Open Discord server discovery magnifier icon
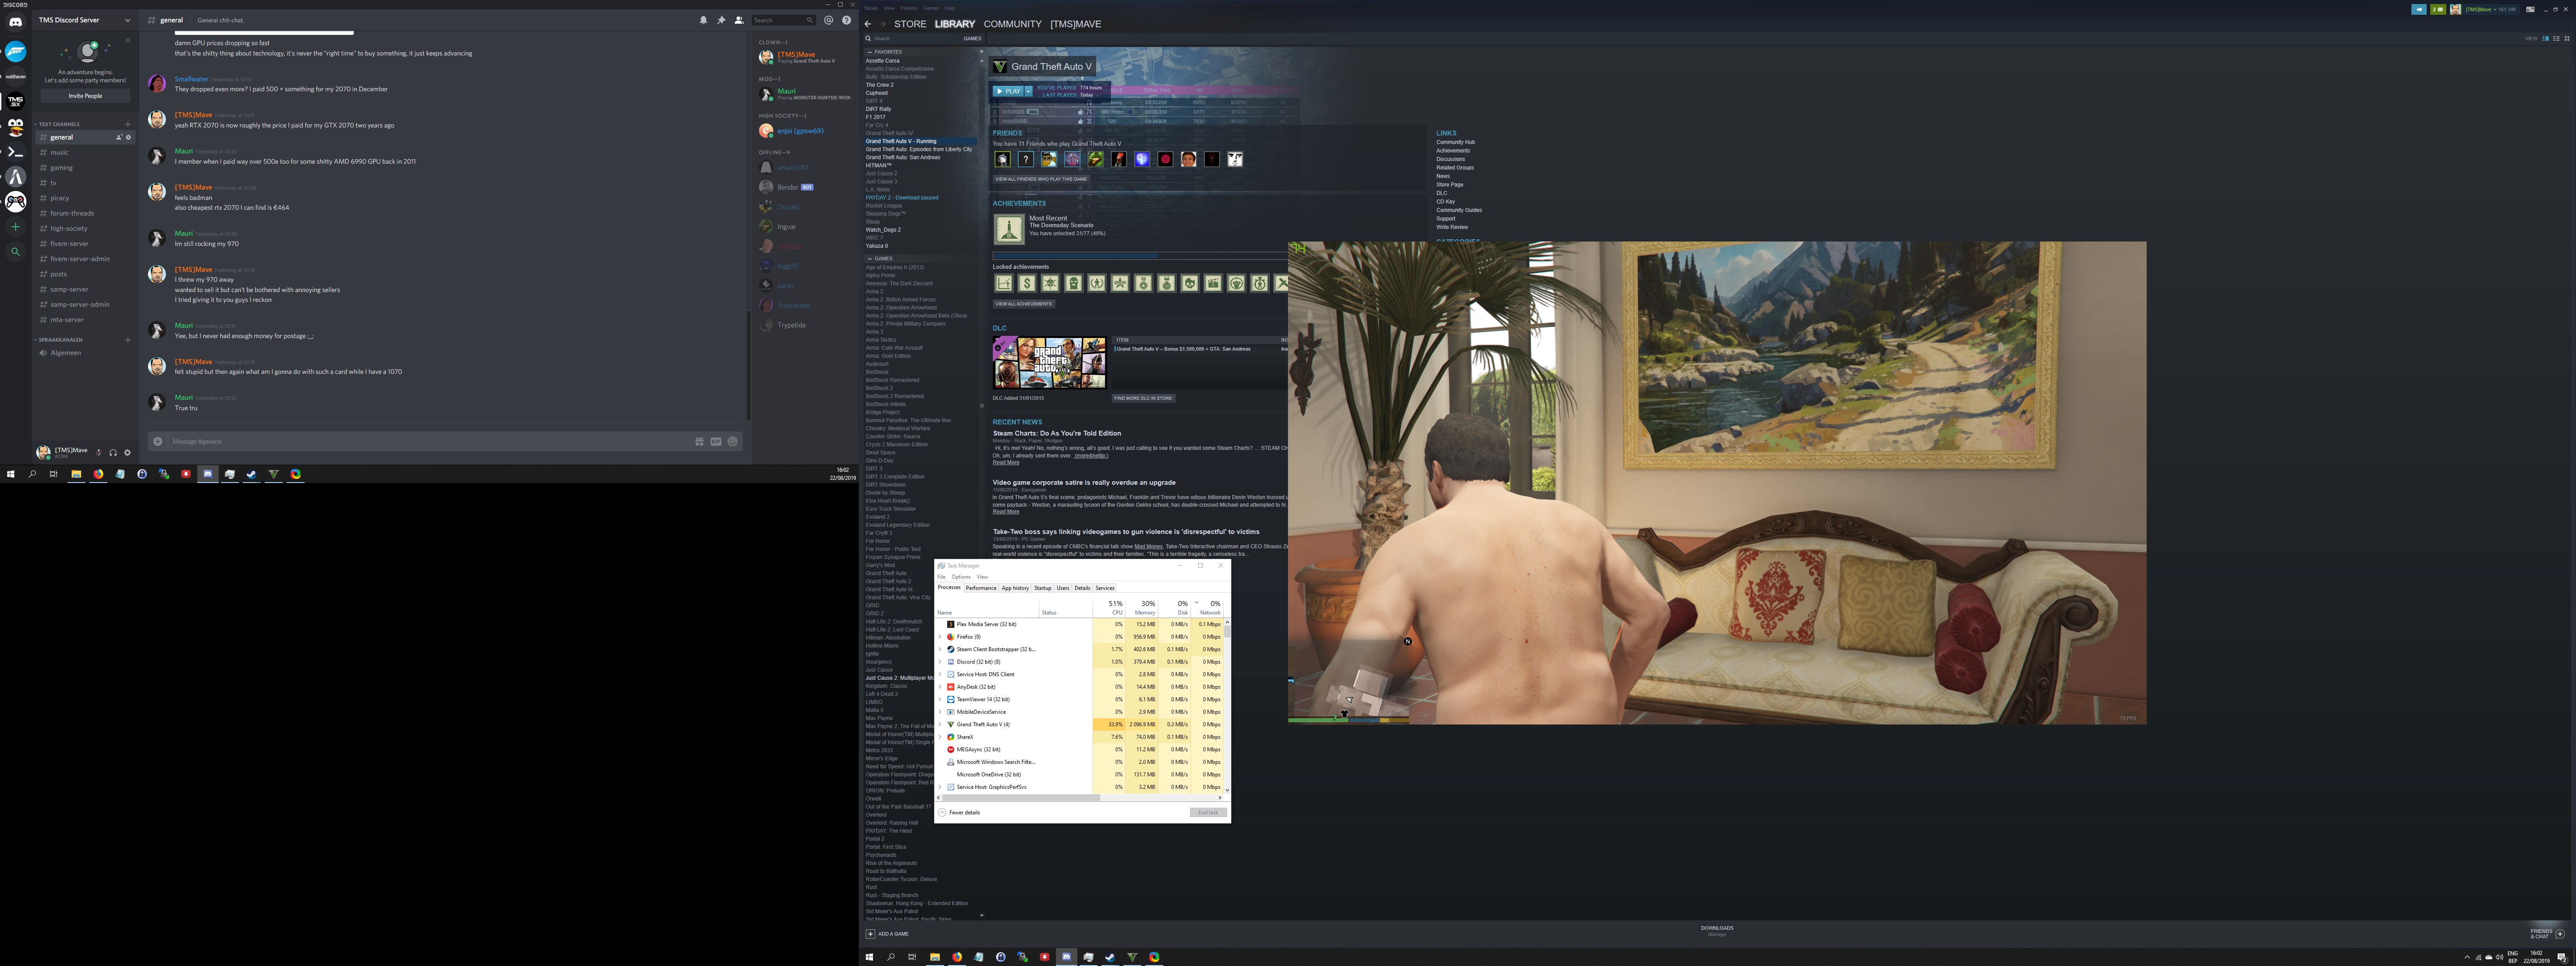 (15, 252)
